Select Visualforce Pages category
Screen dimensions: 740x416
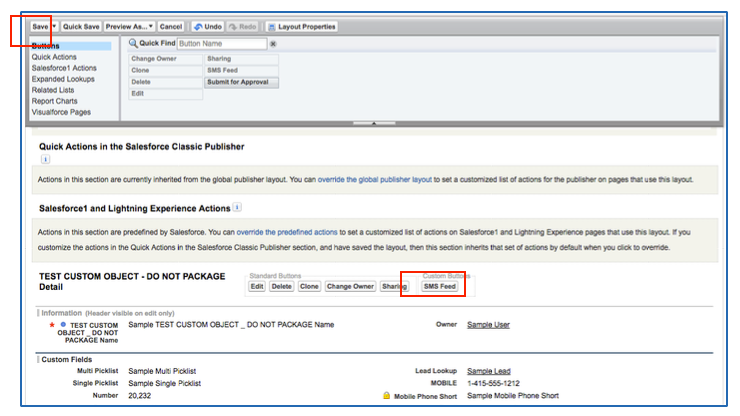point(61,112)
